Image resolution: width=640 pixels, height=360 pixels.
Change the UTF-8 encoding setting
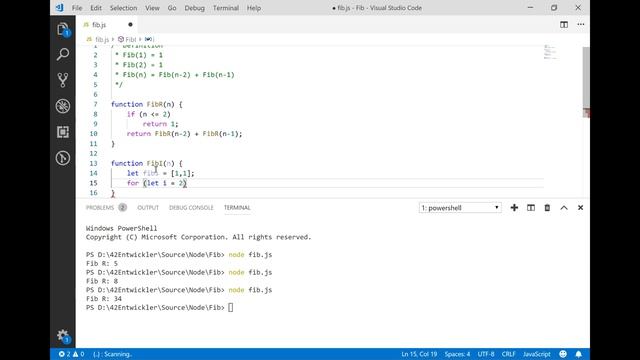pyautogui.click(x=486, y=354)
